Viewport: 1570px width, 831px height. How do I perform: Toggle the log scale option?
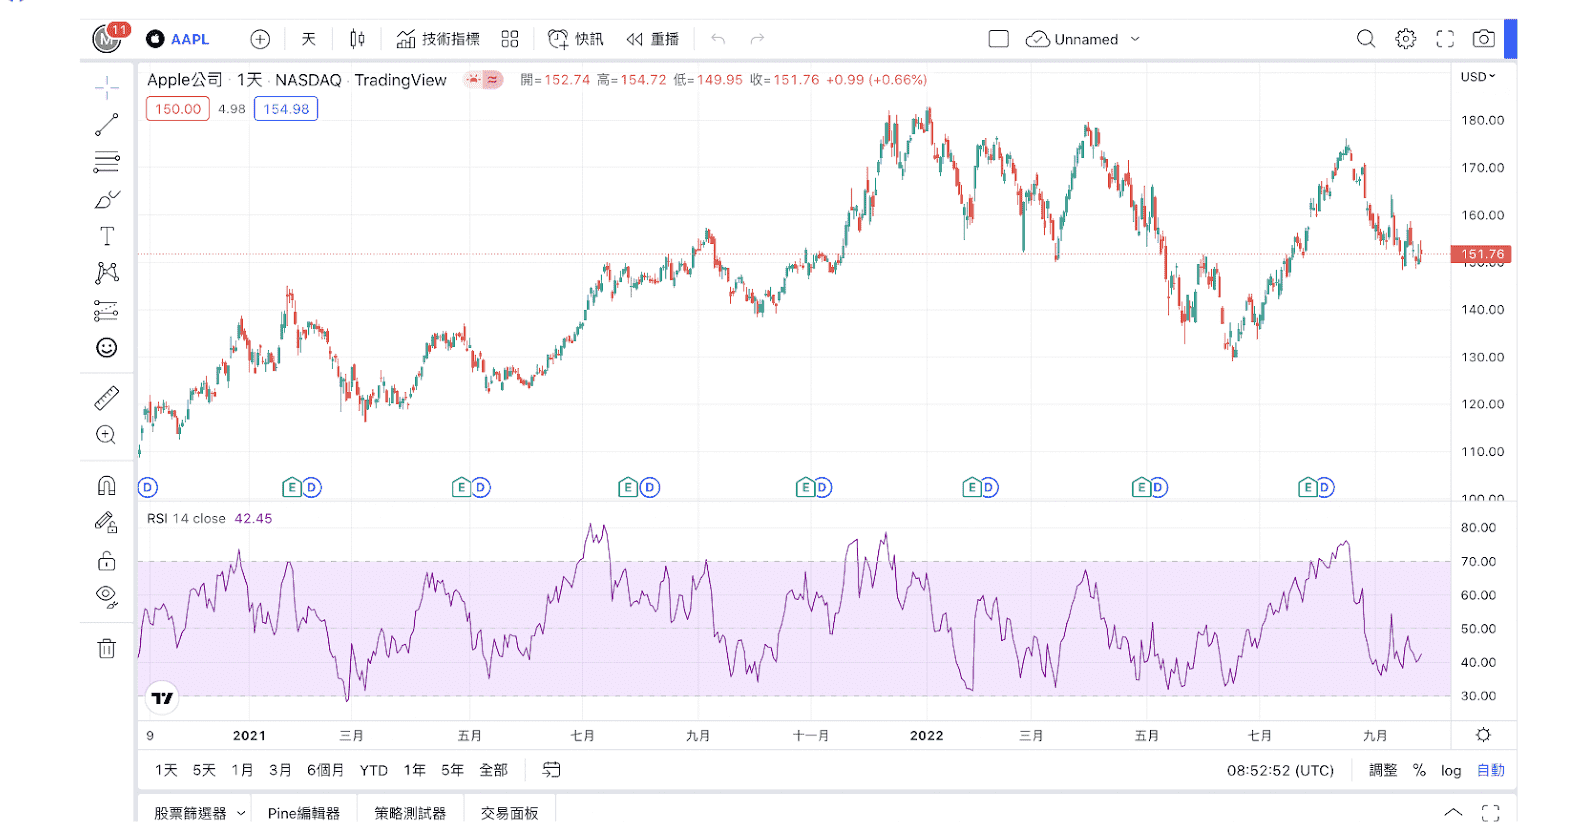pos(1450,770)
